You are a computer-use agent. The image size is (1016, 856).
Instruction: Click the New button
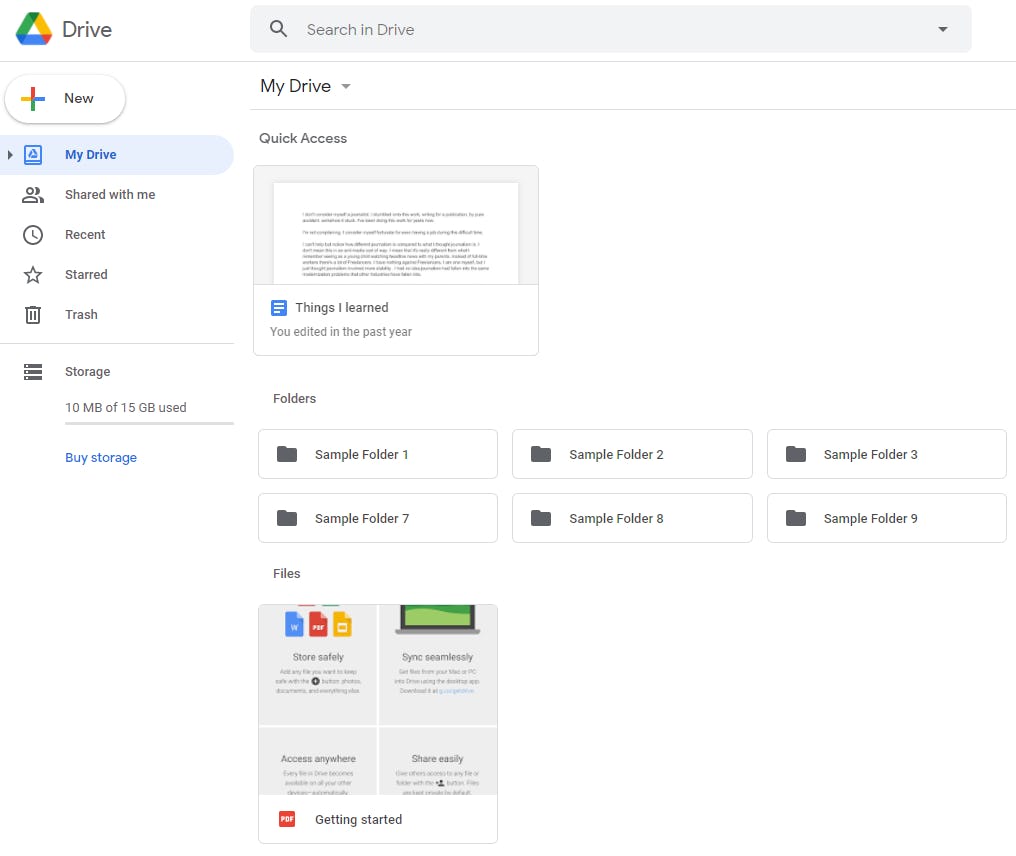point(64,98)
